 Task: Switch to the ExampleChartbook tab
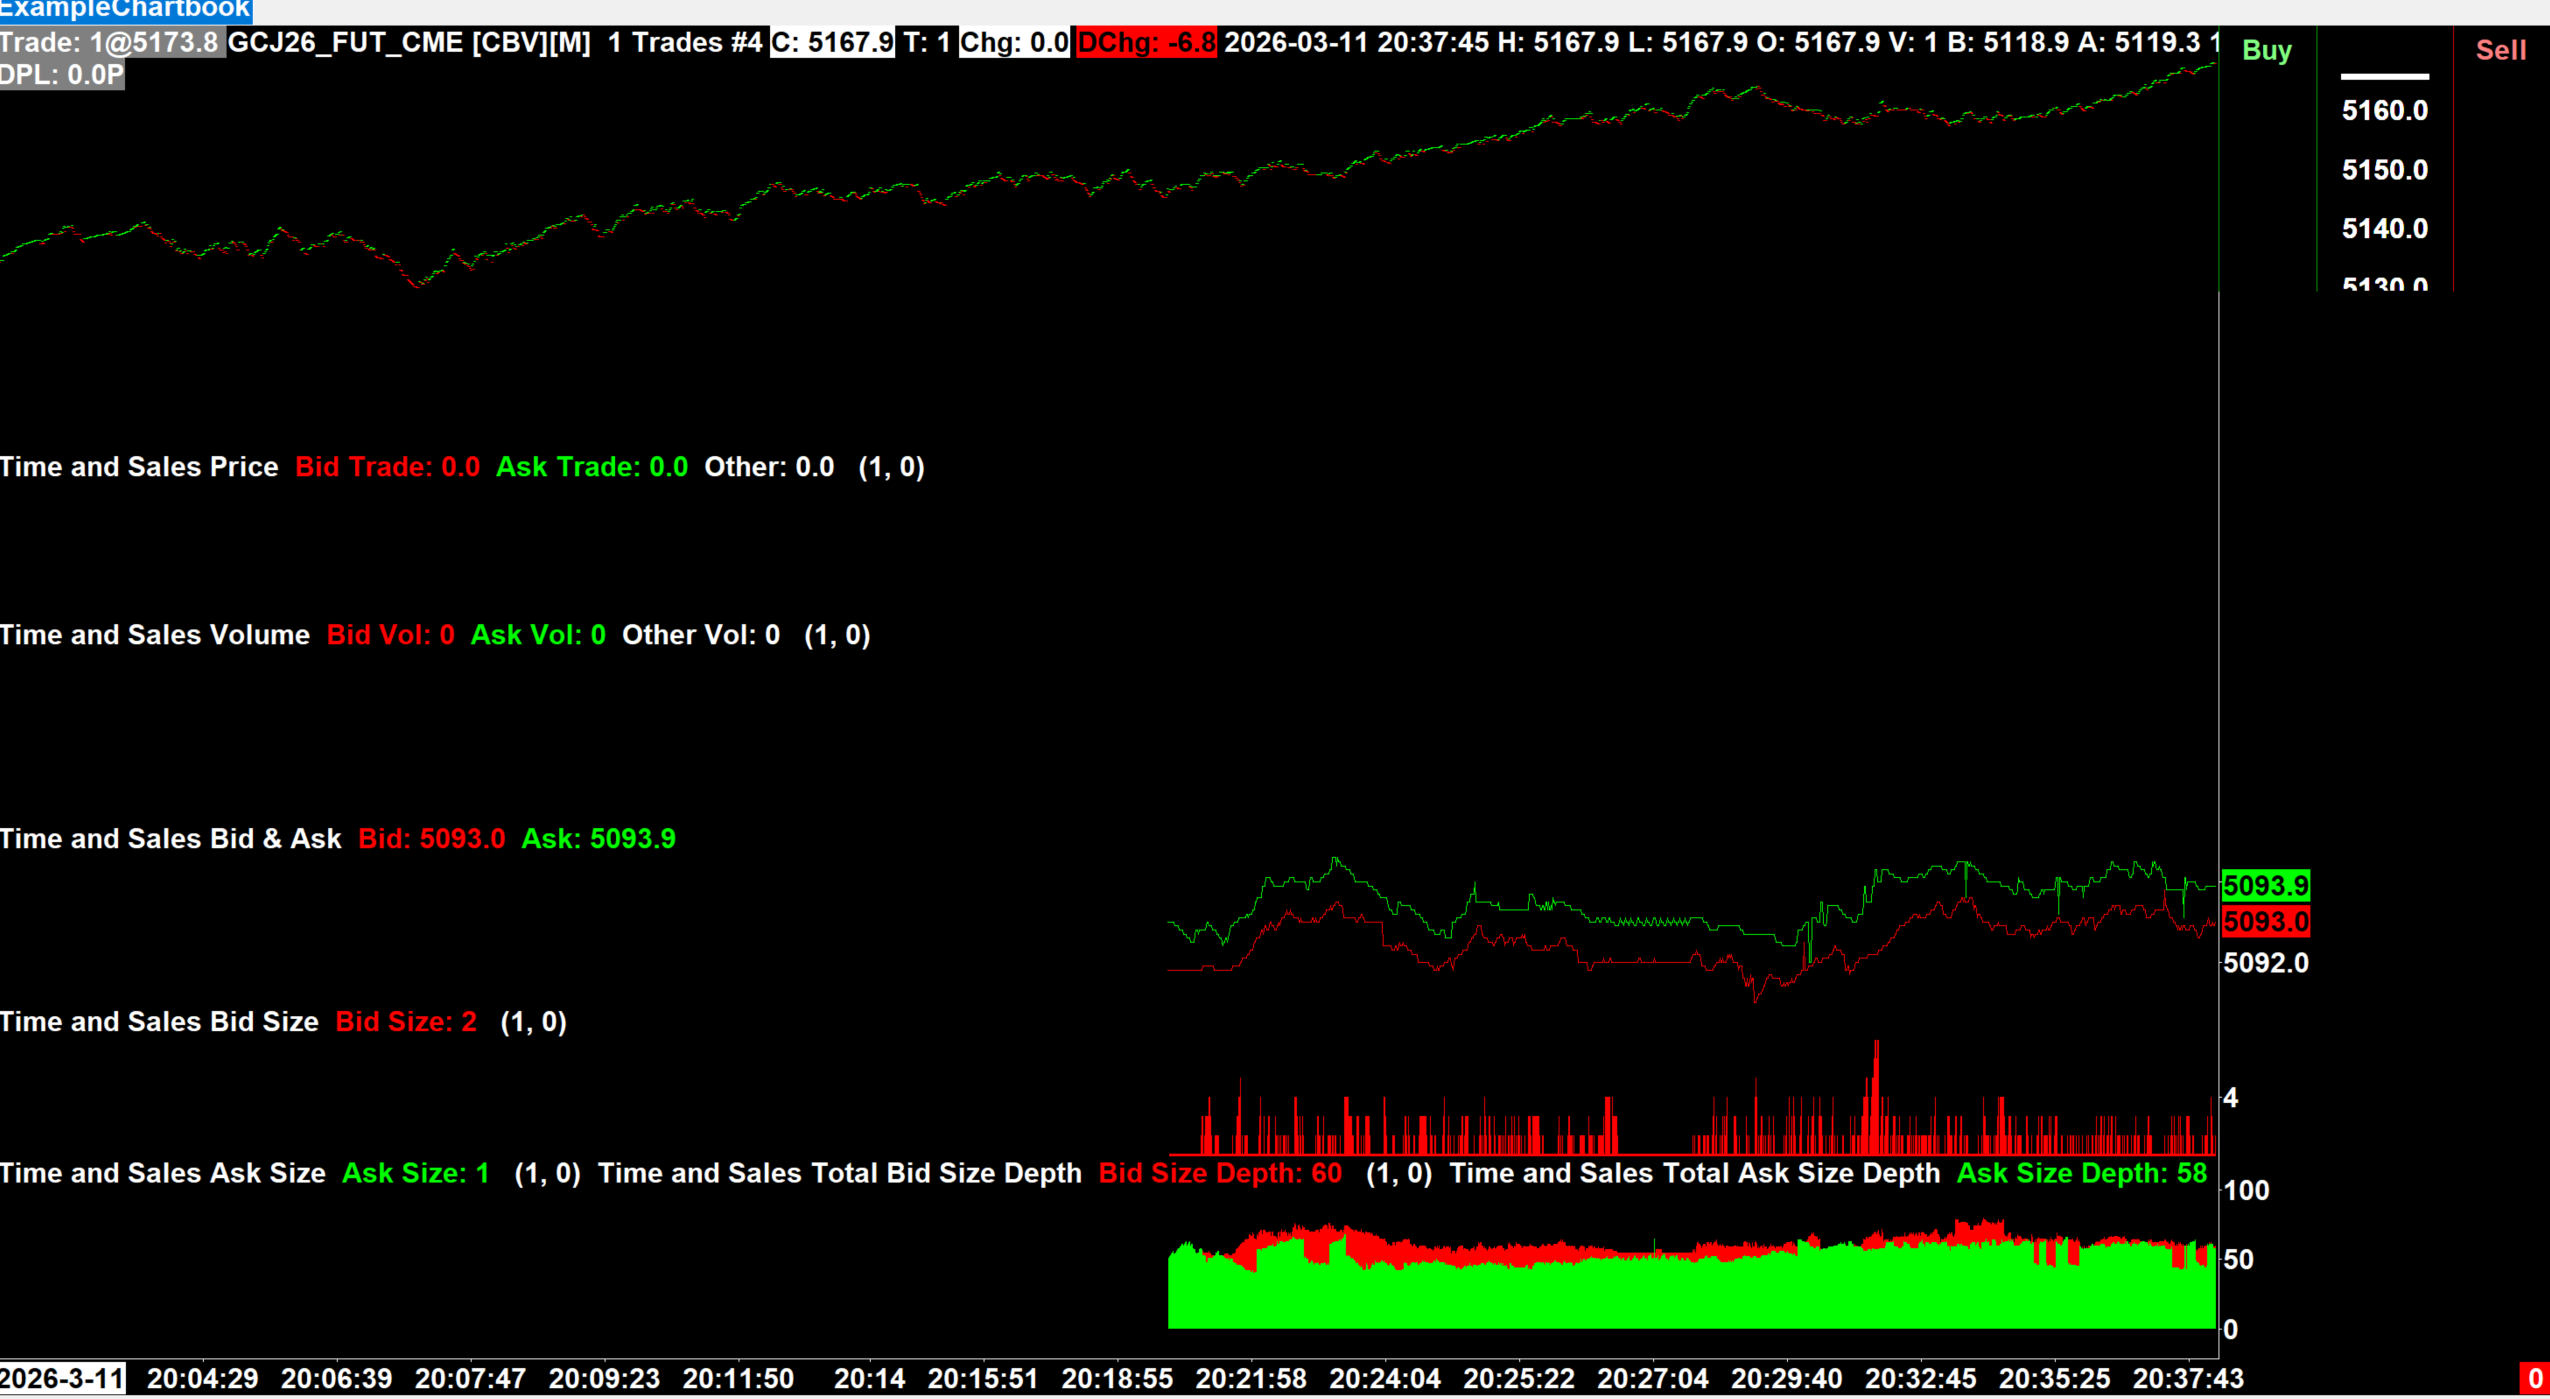(x=124, y=10)
